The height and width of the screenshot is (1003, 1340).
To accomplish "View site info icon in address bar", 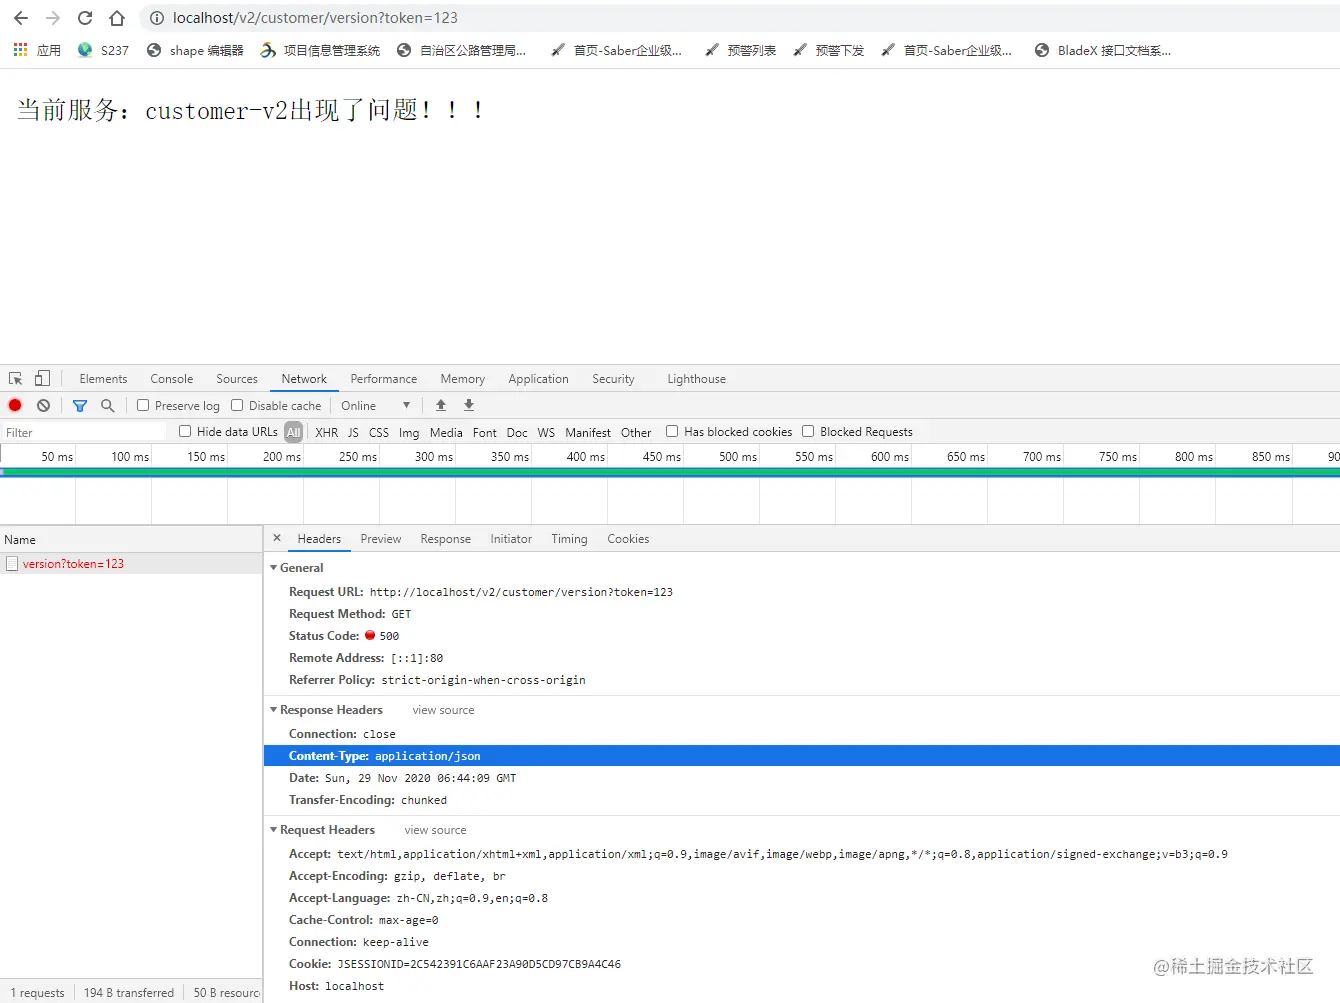I will (157, 18).
